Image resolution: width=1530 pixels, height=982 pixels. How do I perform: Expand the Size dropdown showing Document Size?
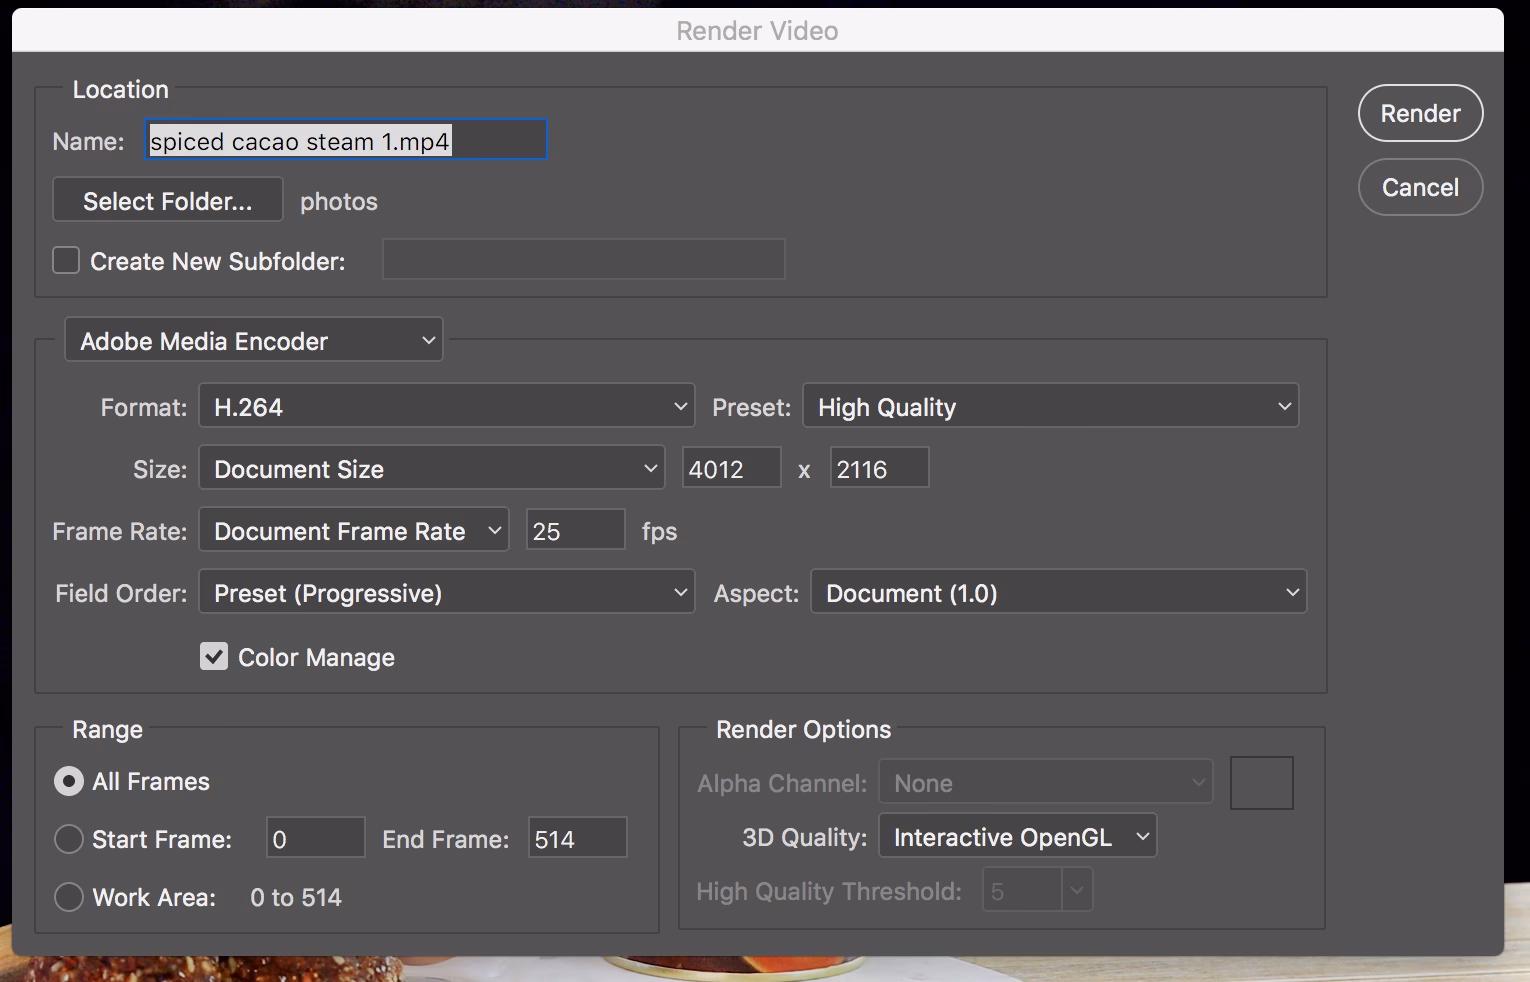point(432,468)
